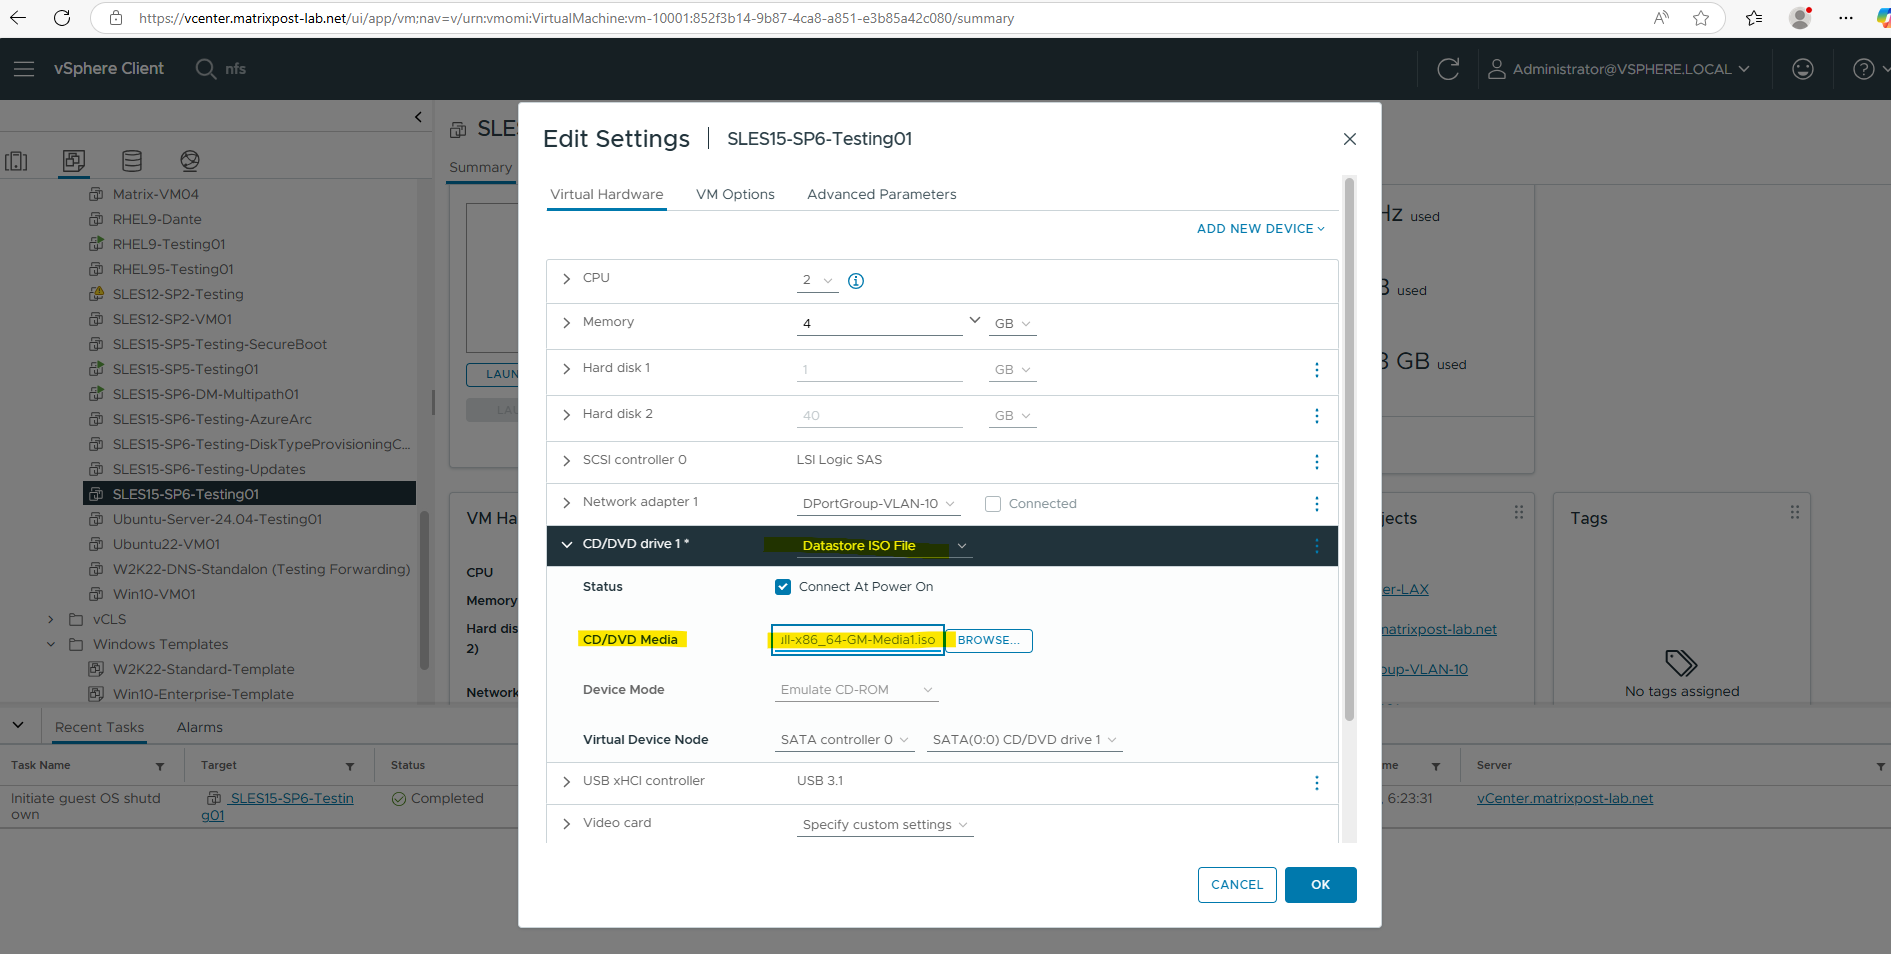Open SATA controller 0 dropdown
The width and height of the screenshot is (1891, 954).
pos(844,740)
